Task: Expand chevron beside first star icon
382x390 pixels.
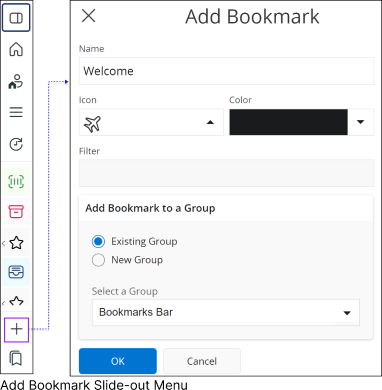Action: tap(4, 244)
